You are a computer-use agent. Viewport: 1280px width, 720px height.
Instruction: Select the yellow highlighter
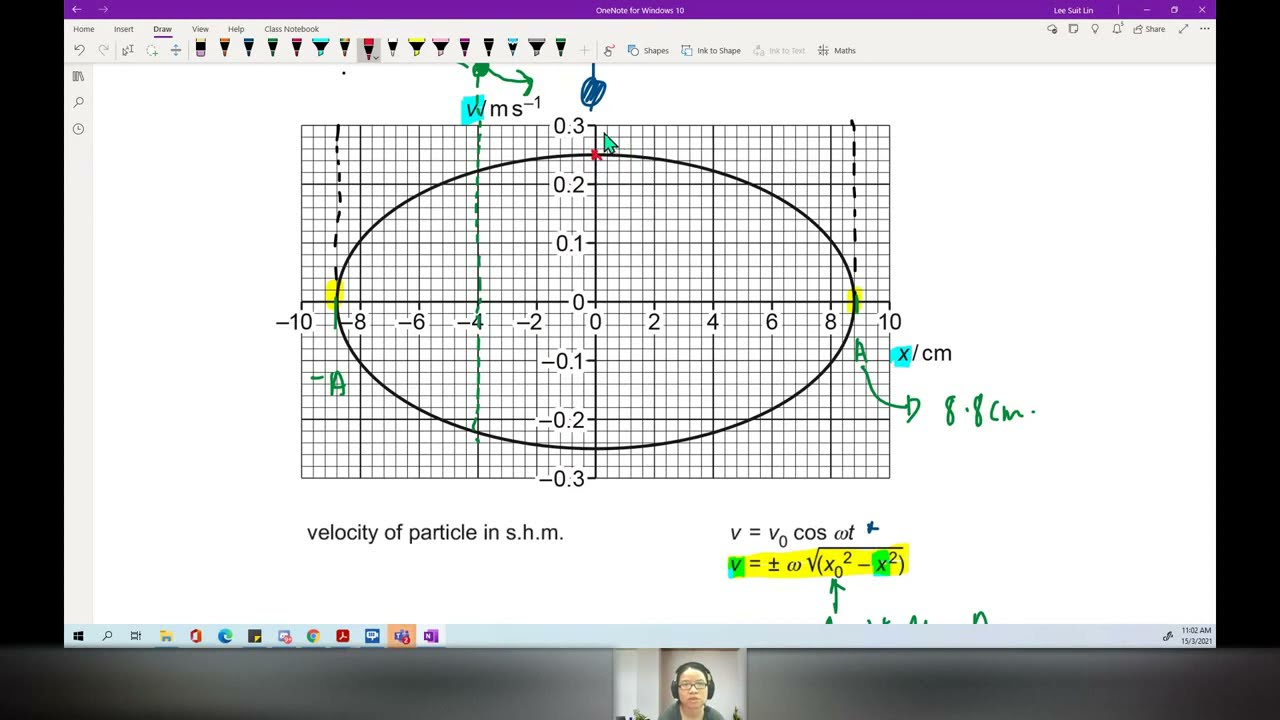click(417, 48)
